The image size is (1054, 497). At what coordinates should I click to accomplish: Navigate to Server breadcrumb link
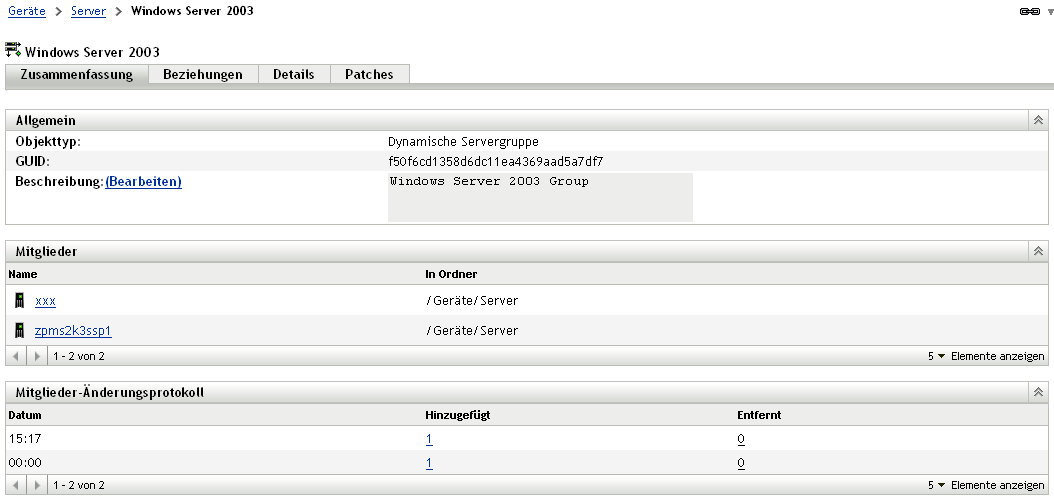pos(89,11)
